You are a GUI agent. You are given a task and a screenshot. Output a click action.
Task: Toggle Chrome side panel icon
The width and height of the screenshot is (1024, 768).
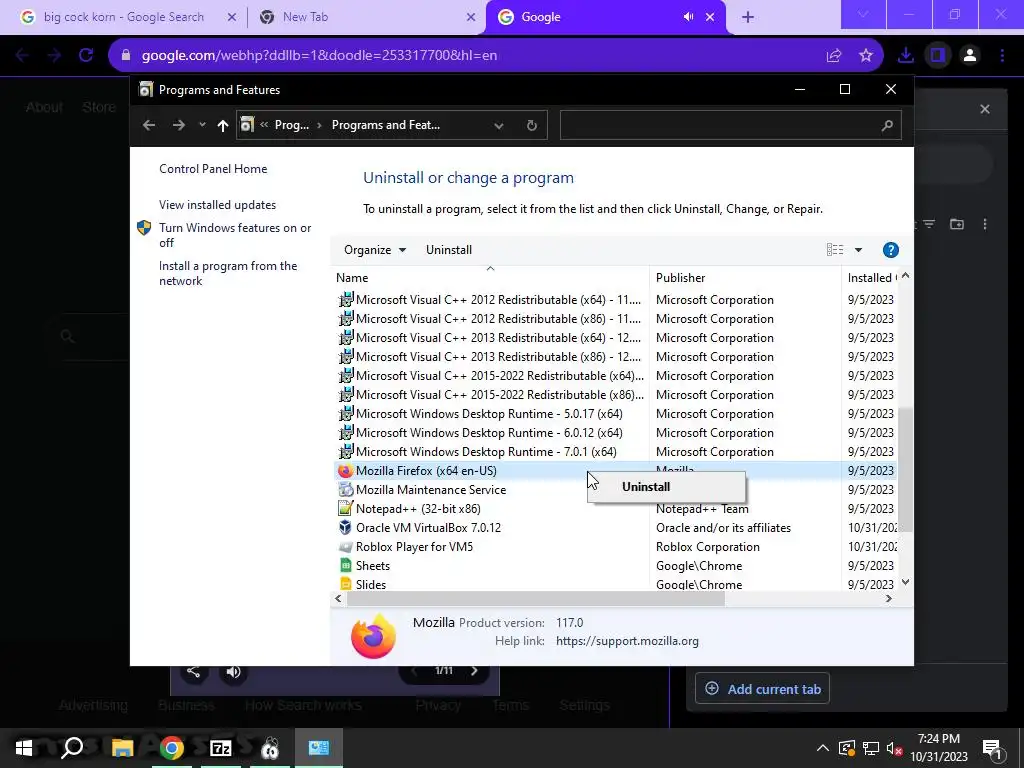pyautogui.click(x=938, y=56)
